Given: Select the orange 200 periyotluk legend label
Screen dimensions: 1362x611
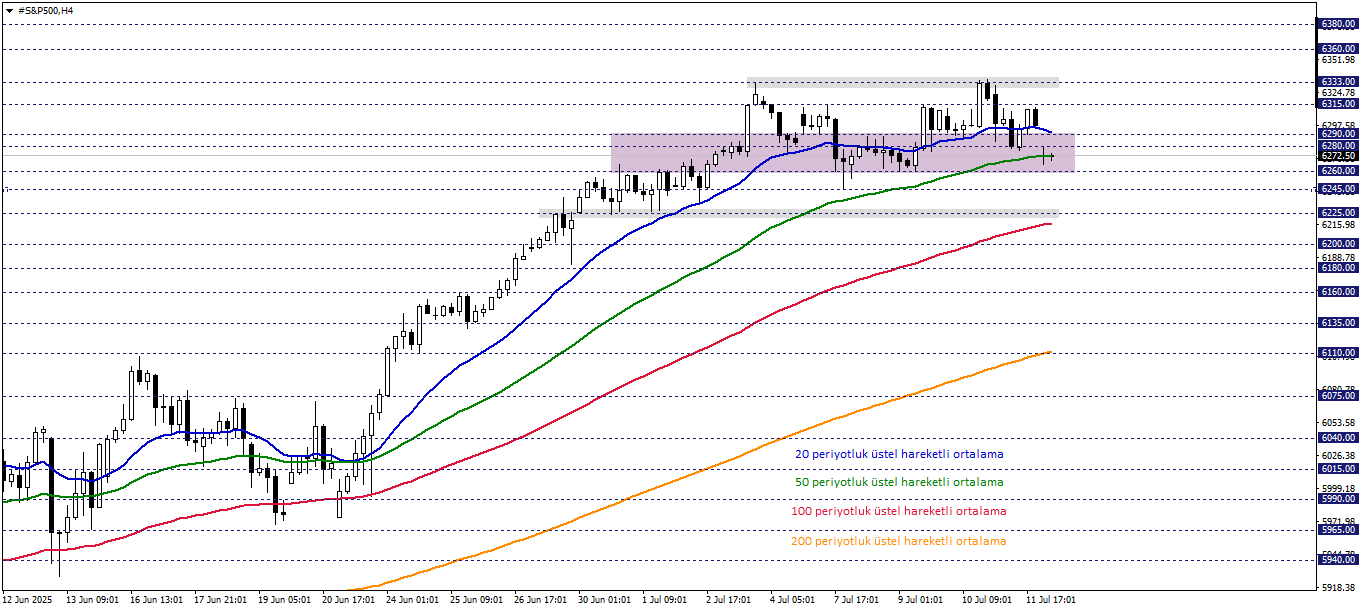Looking at the screenshot, I should point(899,541).
